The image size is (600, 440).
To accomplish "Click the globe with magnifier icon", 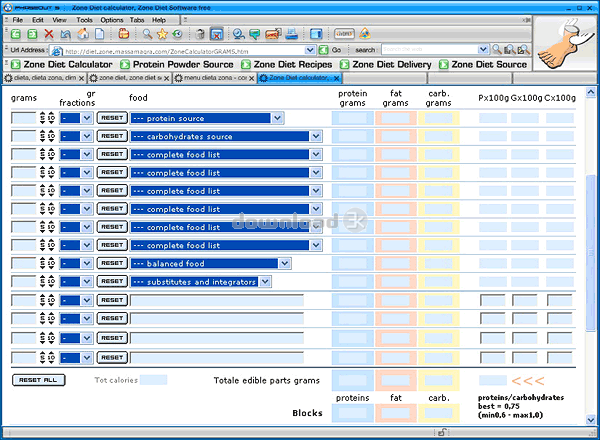I will [239, 34].
